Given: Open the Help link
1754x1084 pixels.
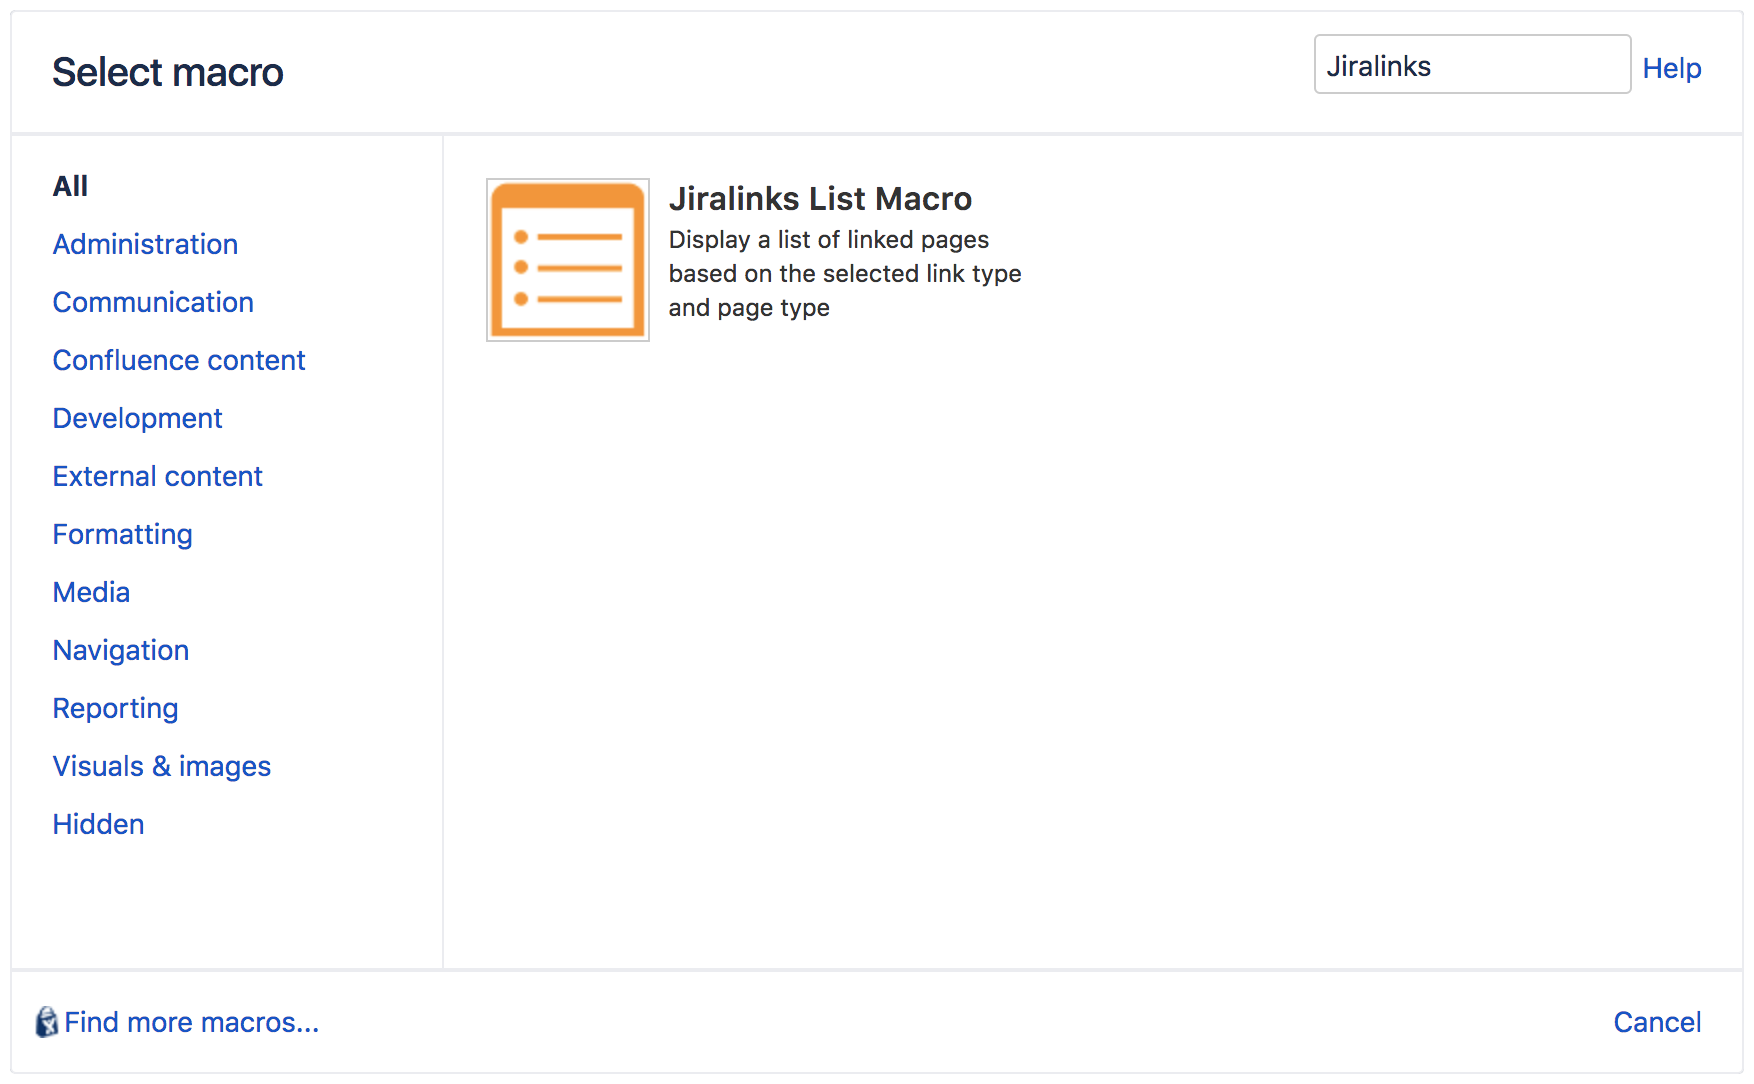Looking at the screenshot, I should [1671, 67].
